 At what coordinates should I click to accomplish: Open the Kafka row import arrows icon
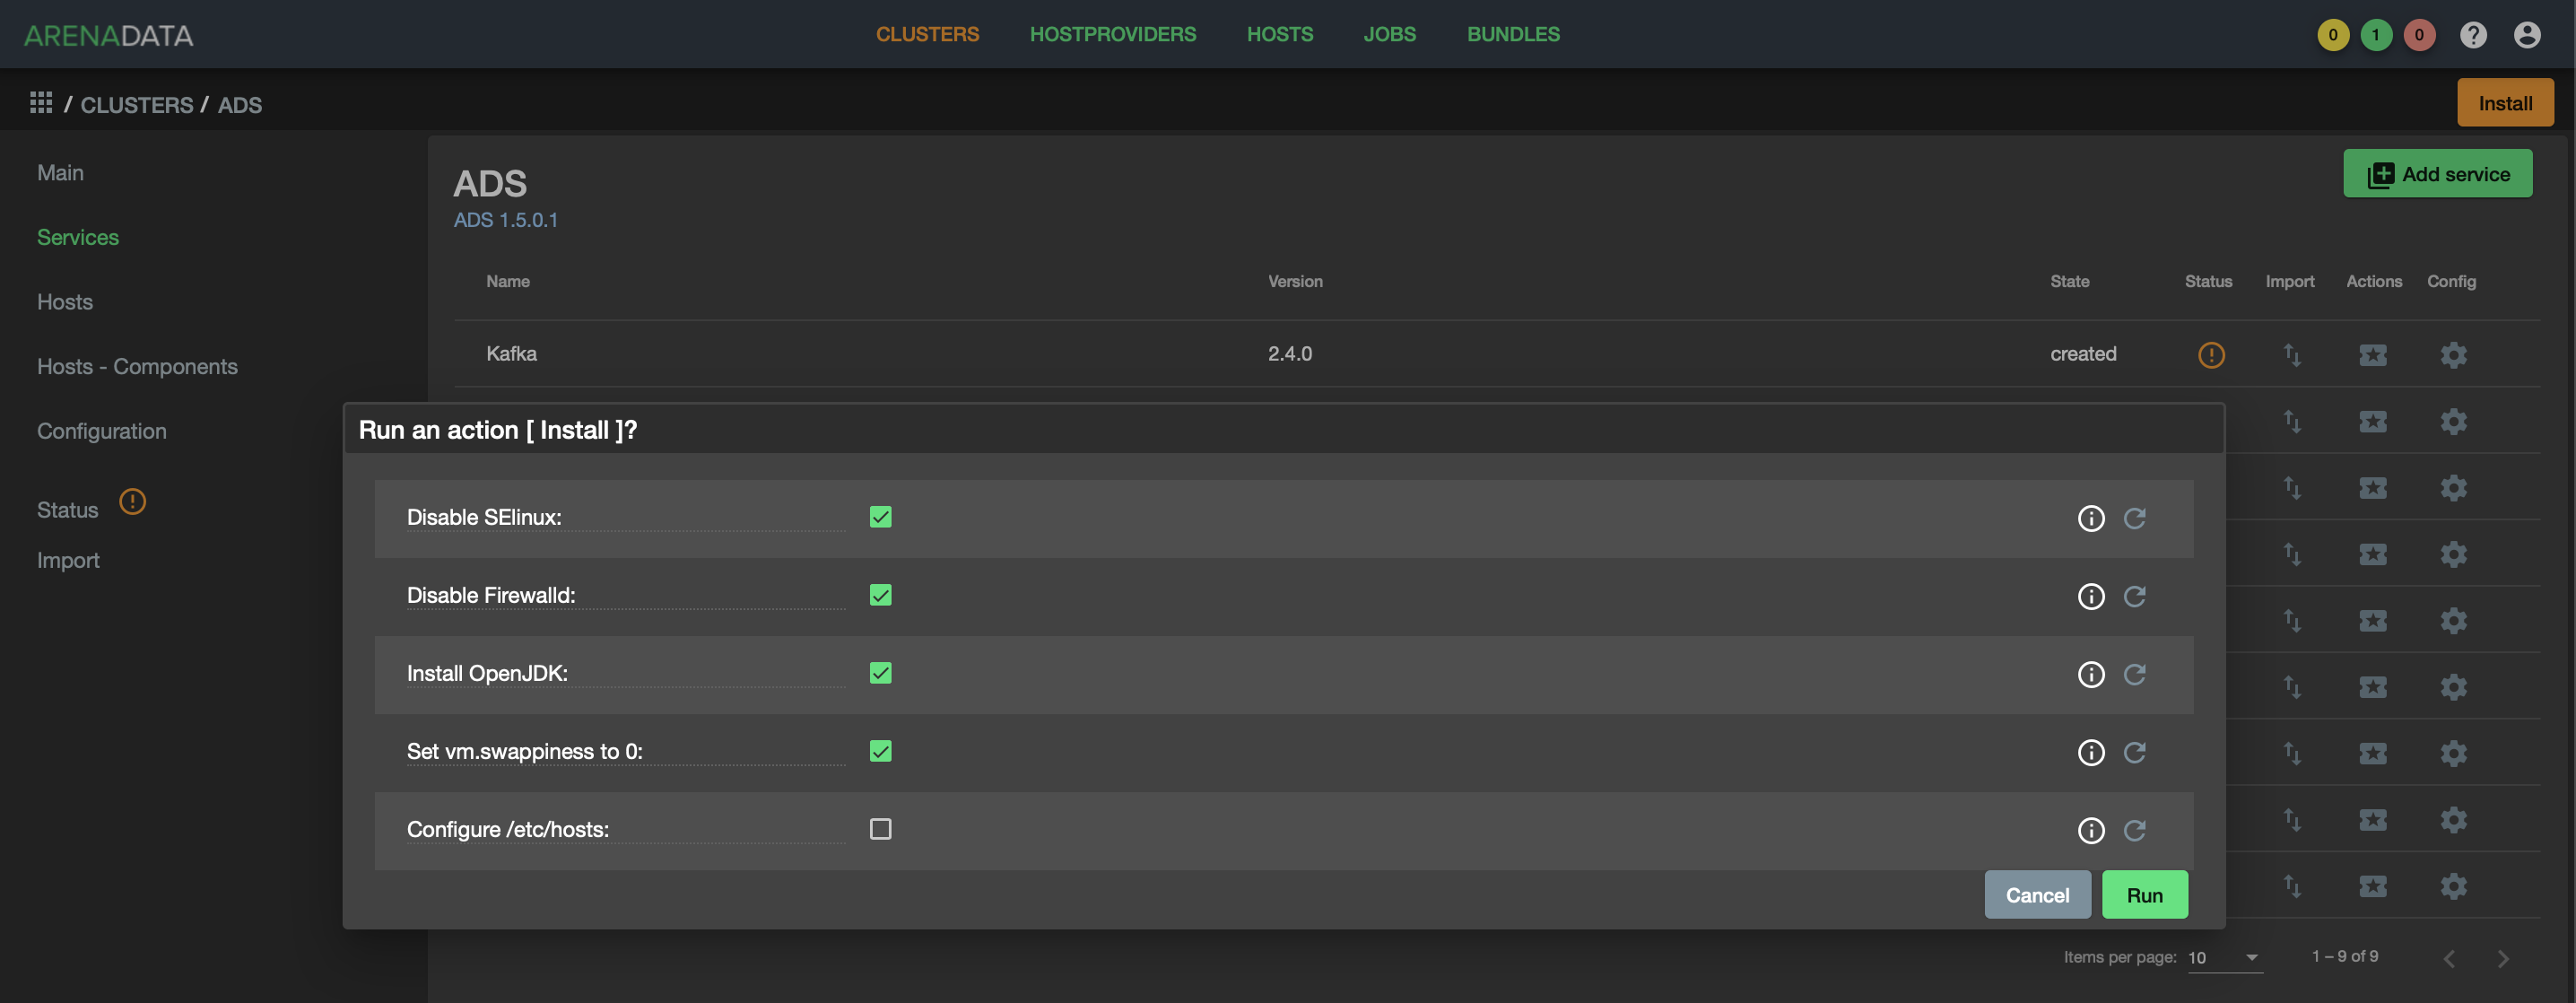click(2292, 354)
